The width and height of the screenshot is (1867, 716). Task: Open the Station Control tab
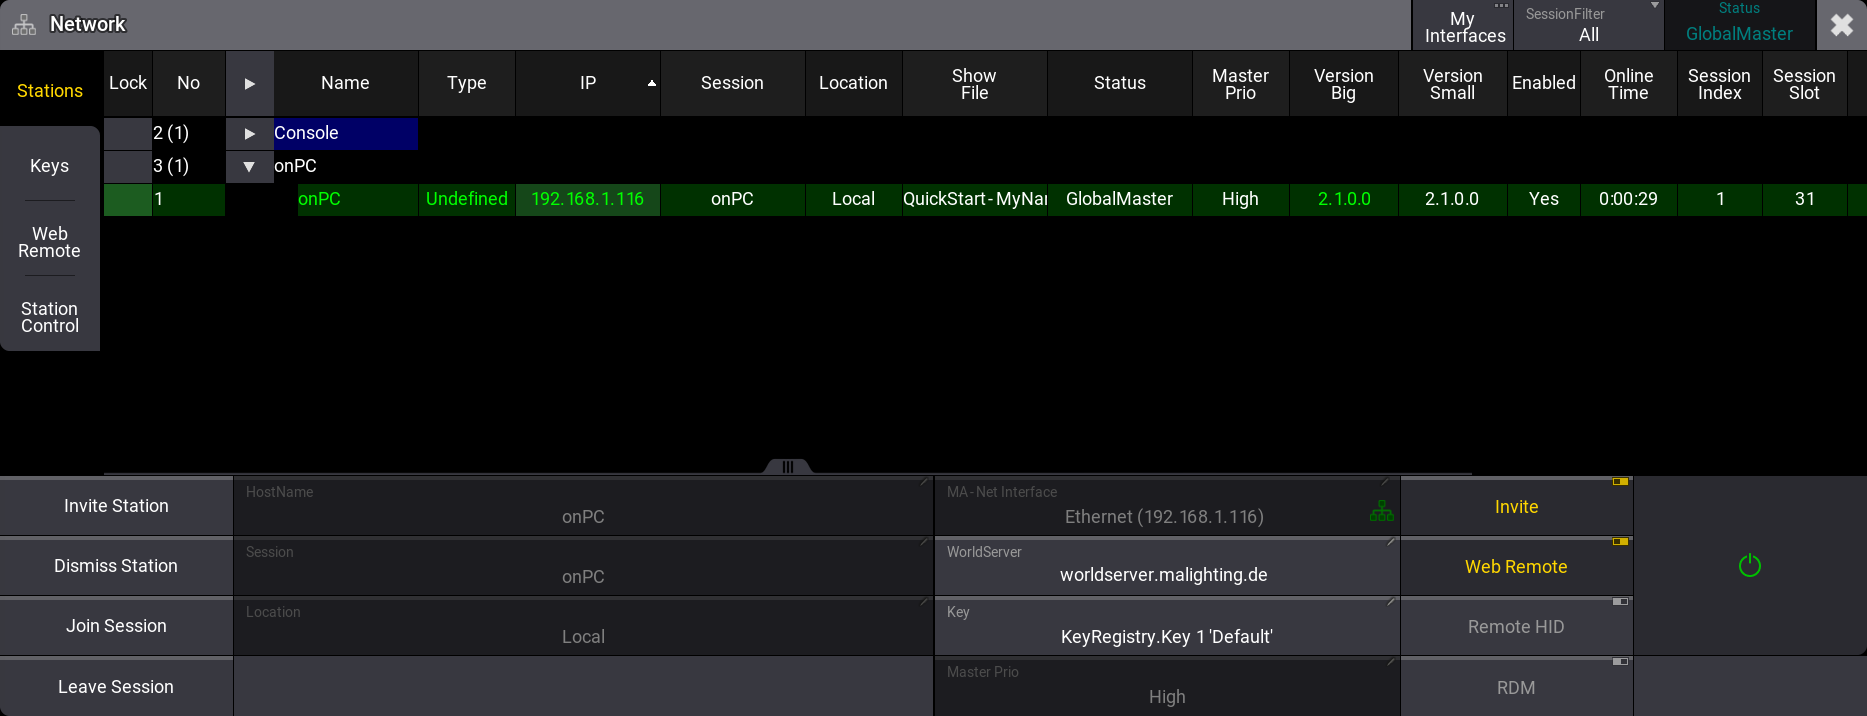point(50,317)
